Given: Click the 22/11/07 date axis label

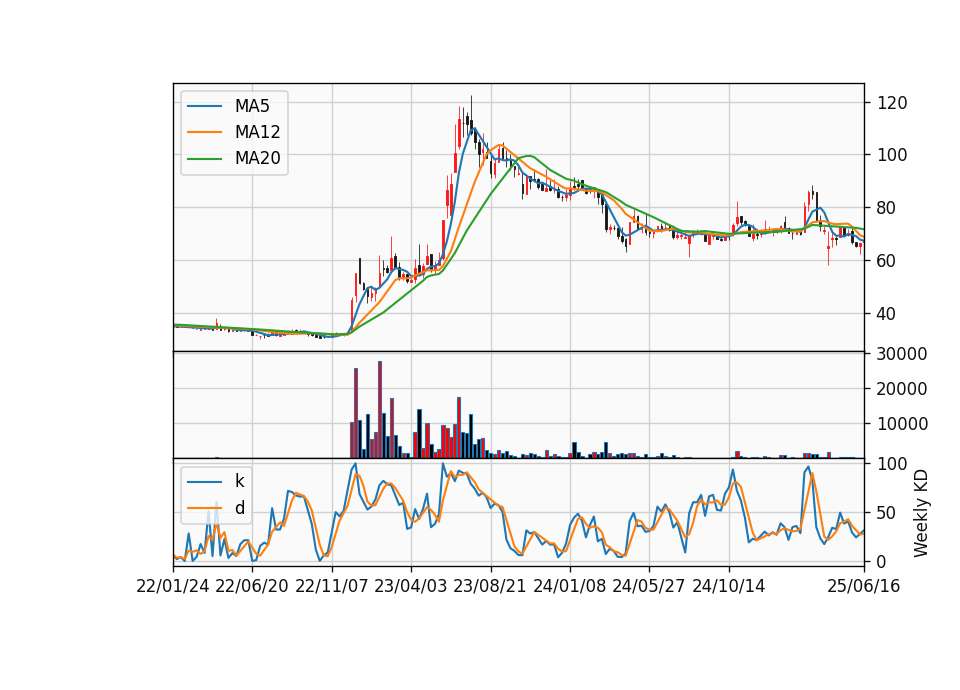Looking at the screenshot, I should click(x=331, y=587).
